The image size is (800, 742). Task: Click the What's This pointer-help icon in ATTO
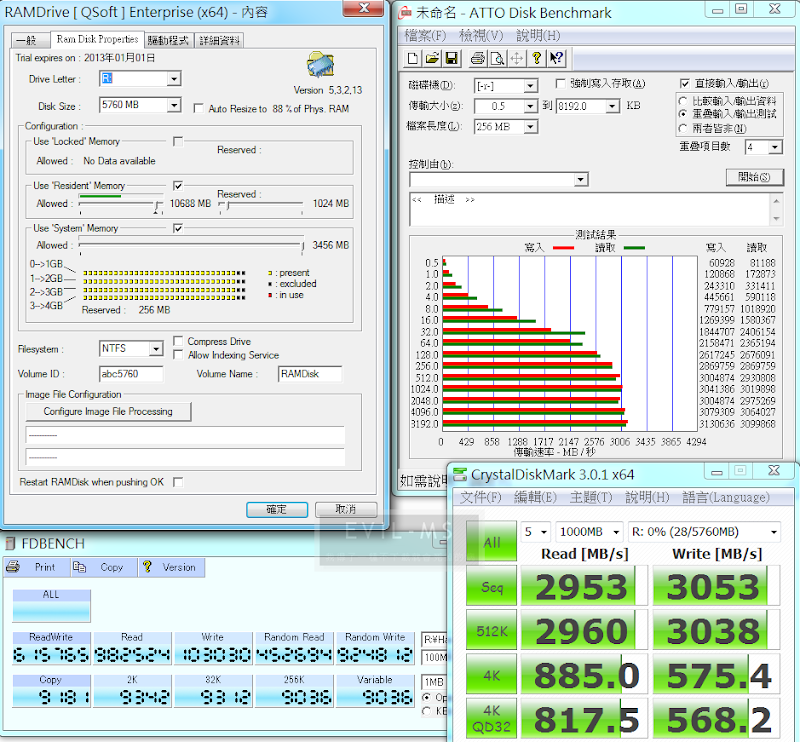556,59
